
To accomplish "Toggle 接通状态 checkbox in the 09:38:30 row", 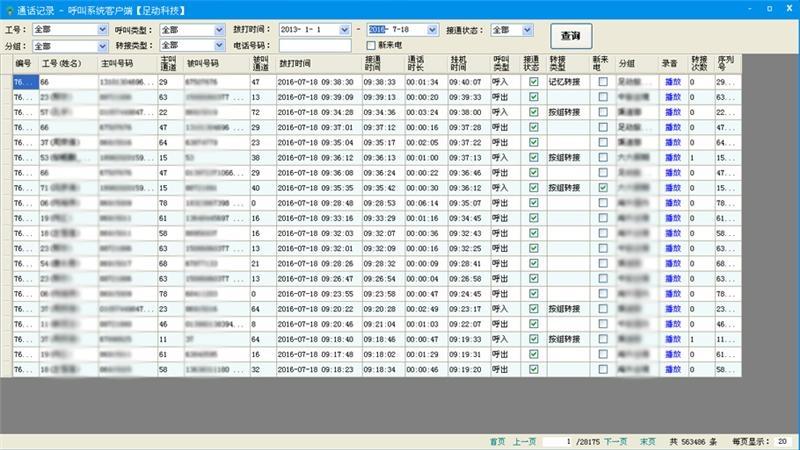I will pos(534,81).
